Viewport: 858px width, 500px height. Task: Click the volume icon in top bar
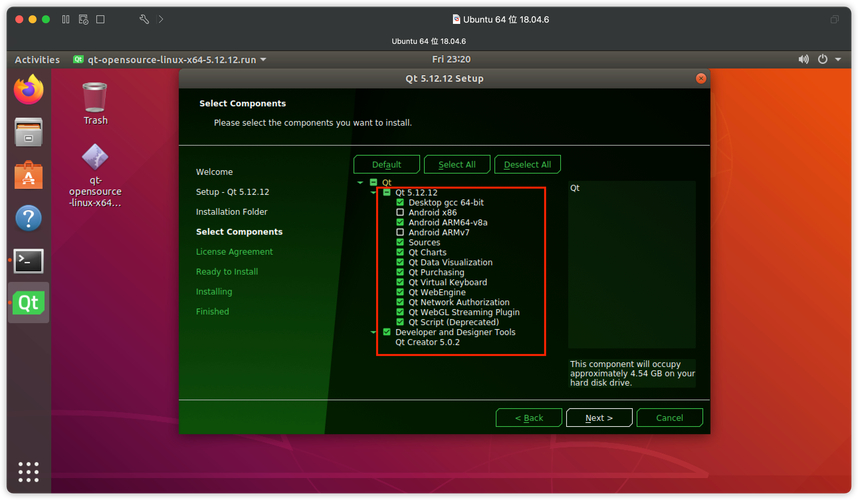pos(803,60)
